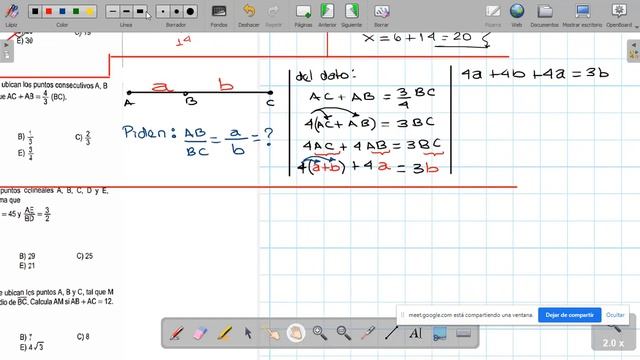Go to previous page with Anterior

[327, 15]
